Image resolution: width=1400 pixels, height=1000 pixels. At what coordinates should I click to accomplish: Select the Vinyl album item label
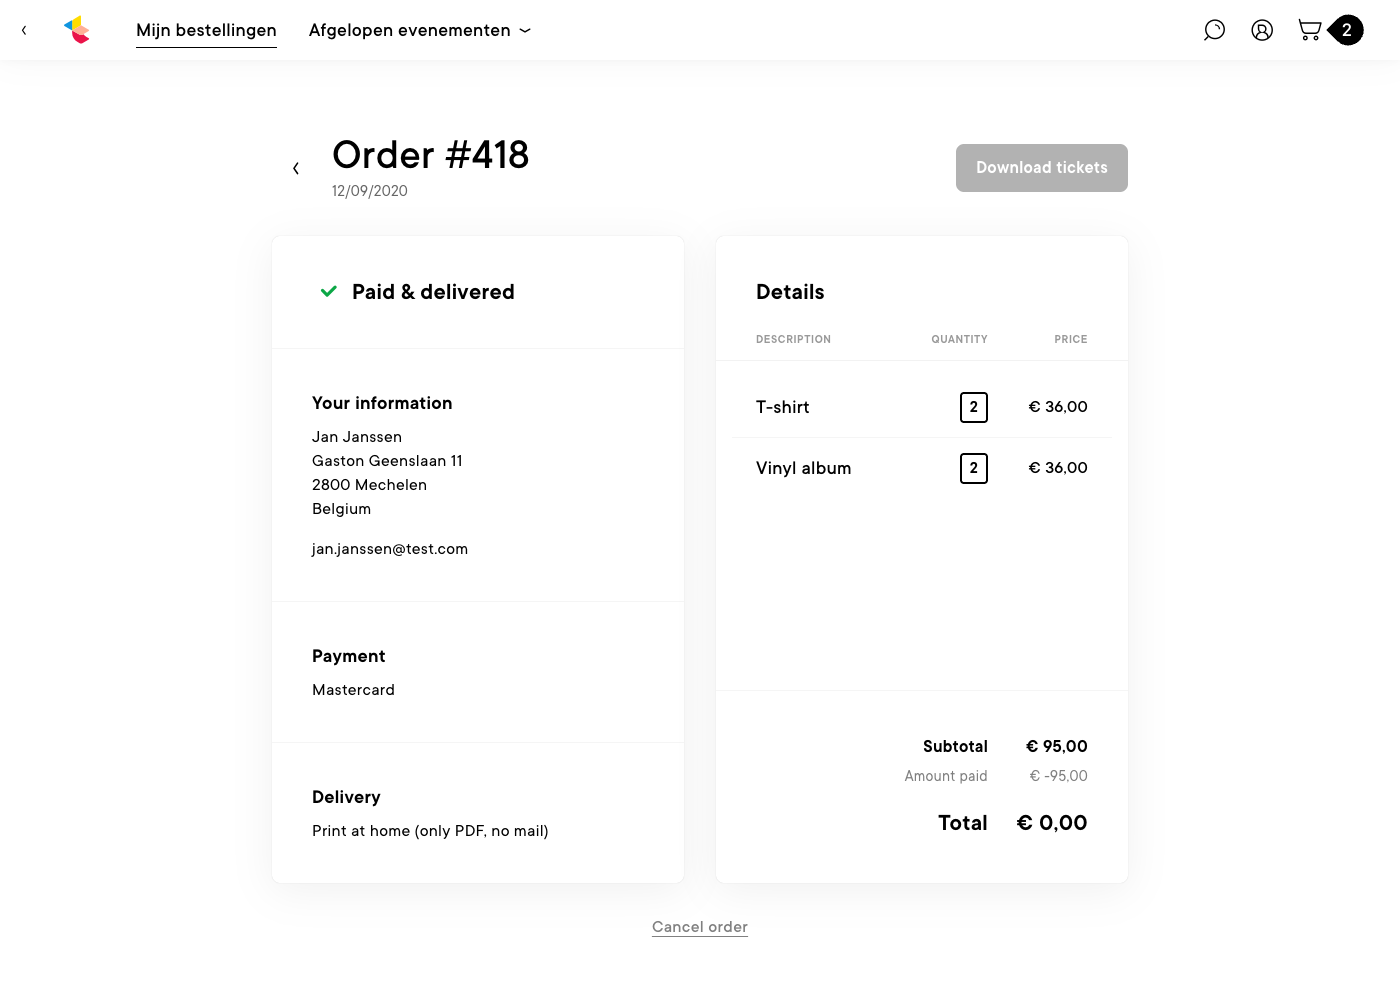pos(803,468)
